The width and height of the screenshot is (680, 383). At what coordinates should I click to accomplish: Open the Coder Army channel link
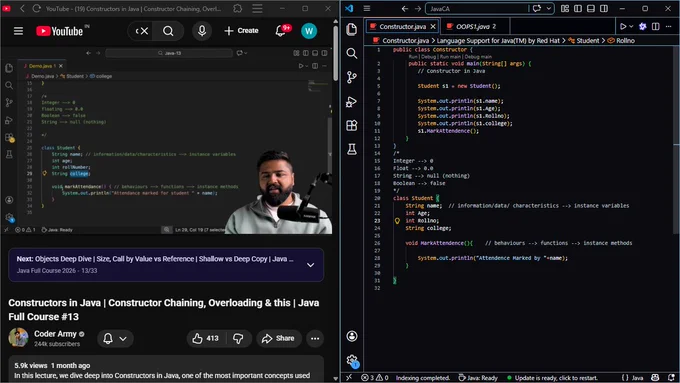coord(55,334)
